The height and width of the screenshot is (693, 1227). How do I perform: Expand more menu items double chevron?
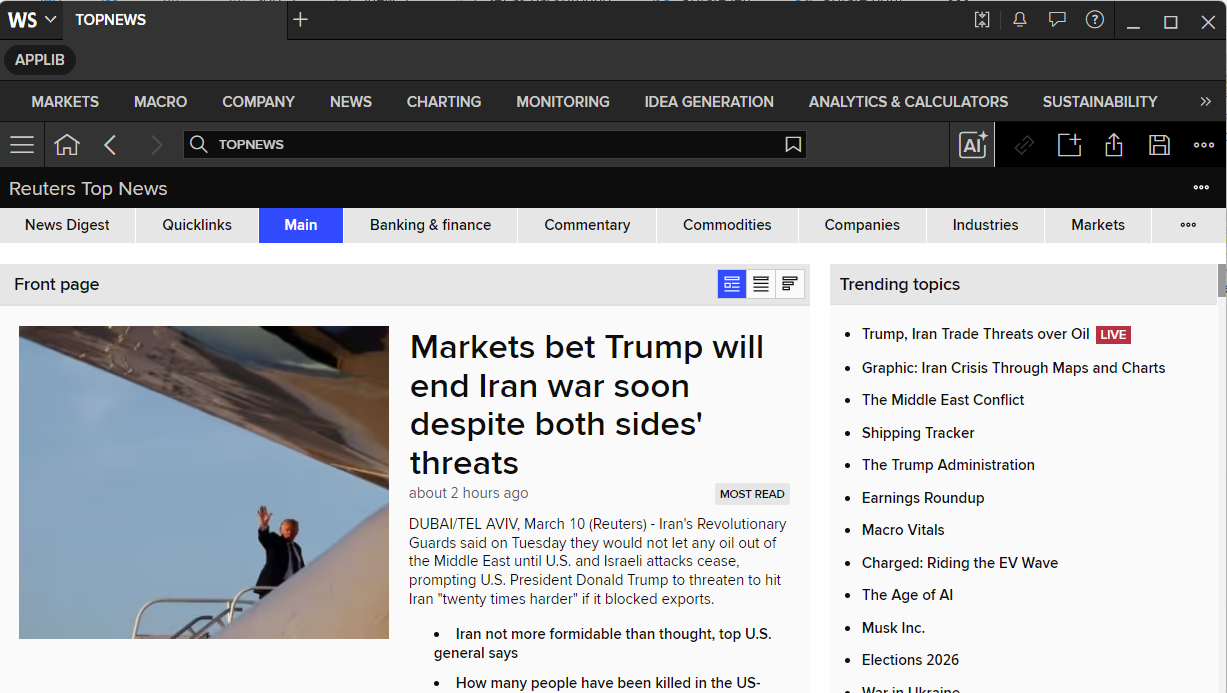click(1205, 102)
